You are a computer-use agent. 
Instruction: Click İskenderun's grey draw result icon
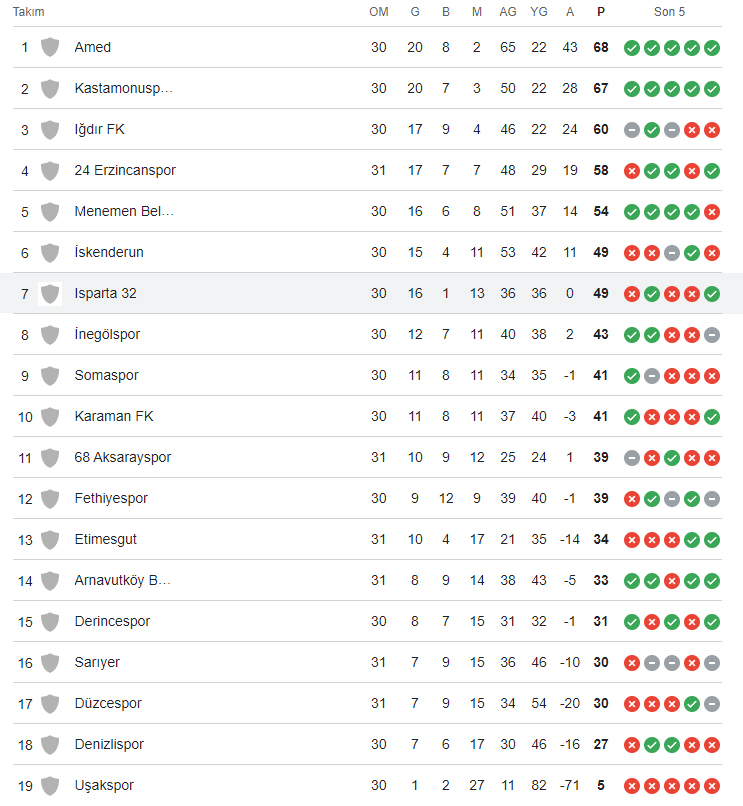click(672, 253)
